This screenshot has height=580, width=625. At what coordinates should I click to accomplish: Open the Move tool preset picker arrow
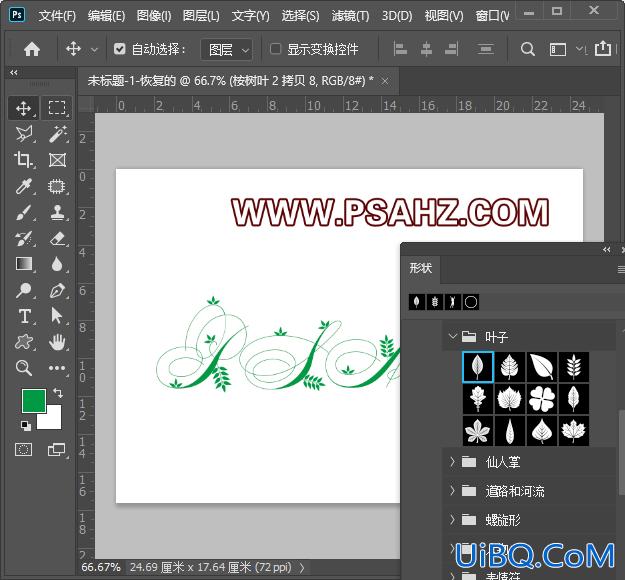pyautogui.click(x=94, y=50)
